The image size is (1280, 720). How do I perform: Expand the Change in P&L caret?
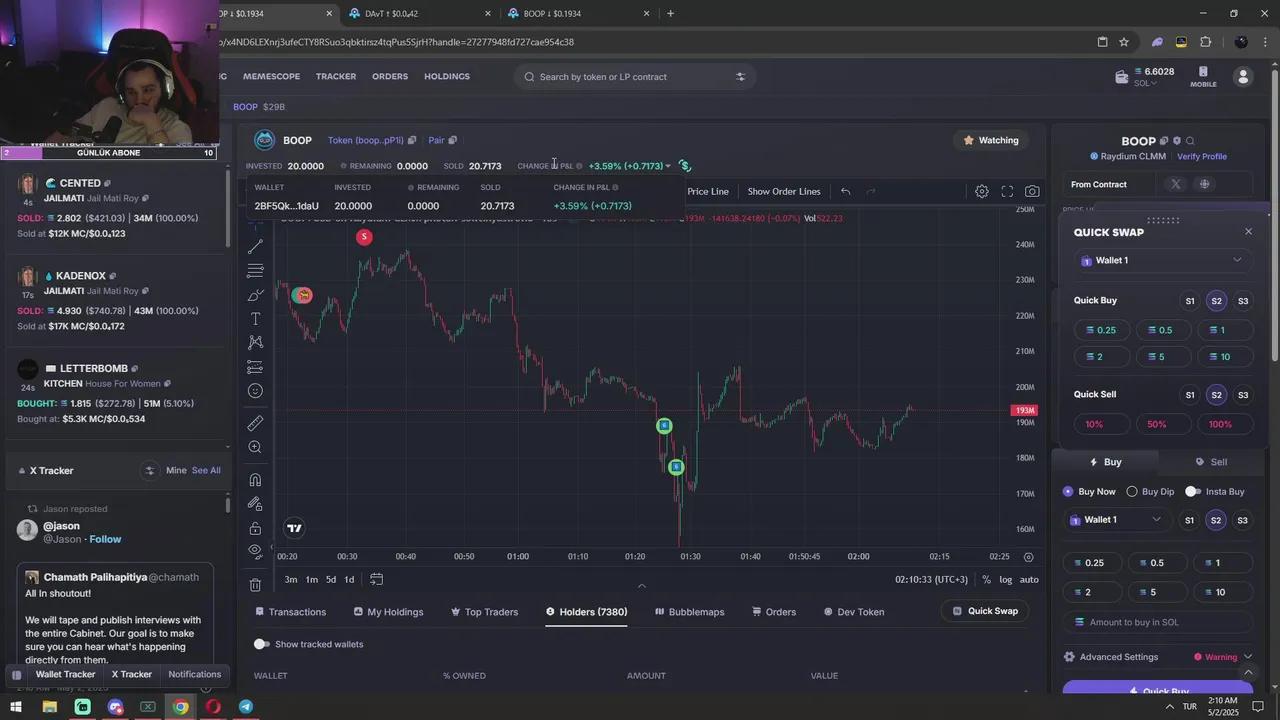click(x=668, y=166)
